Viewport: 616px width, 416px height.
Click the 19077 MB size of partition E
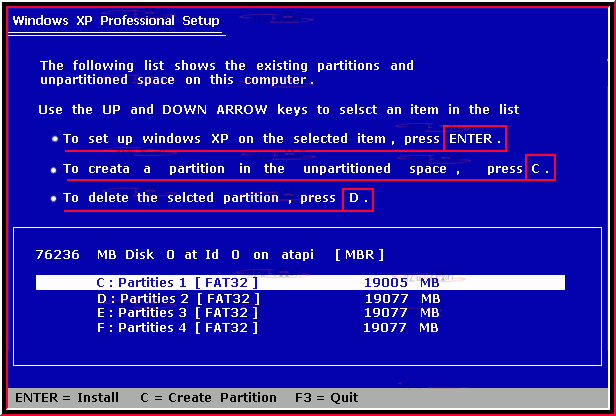coord(401,313)
